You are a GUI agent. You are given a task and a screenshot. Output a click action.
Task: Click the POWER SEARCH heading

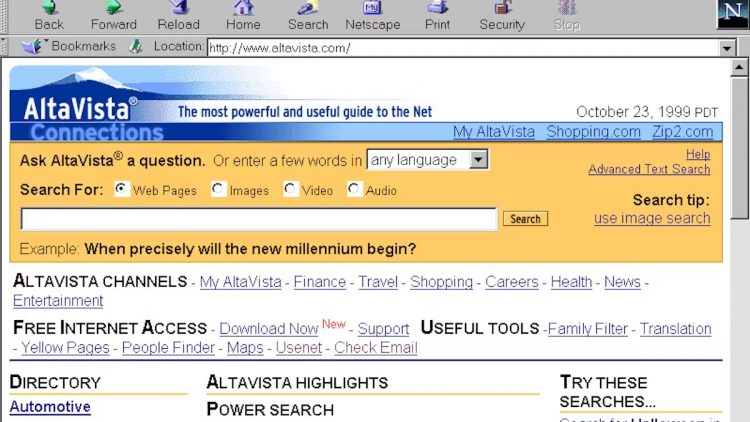270,410
